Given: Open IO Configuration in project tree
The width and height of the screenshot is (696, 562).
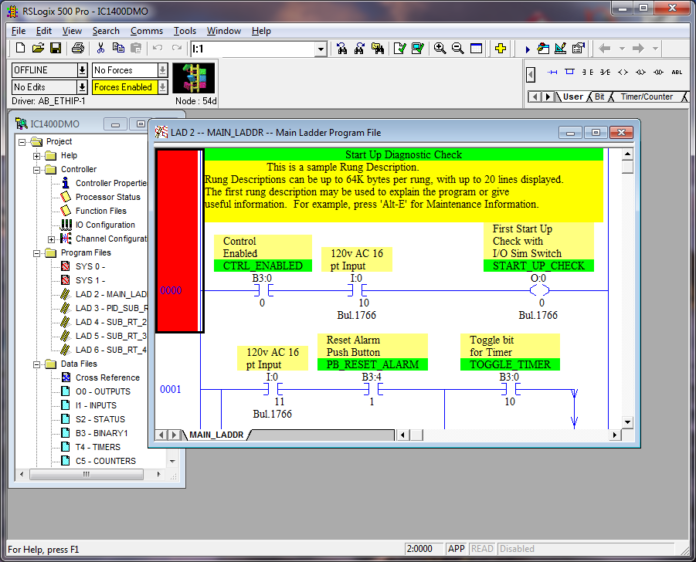Looking at the screenshot, I should point(105,225).
